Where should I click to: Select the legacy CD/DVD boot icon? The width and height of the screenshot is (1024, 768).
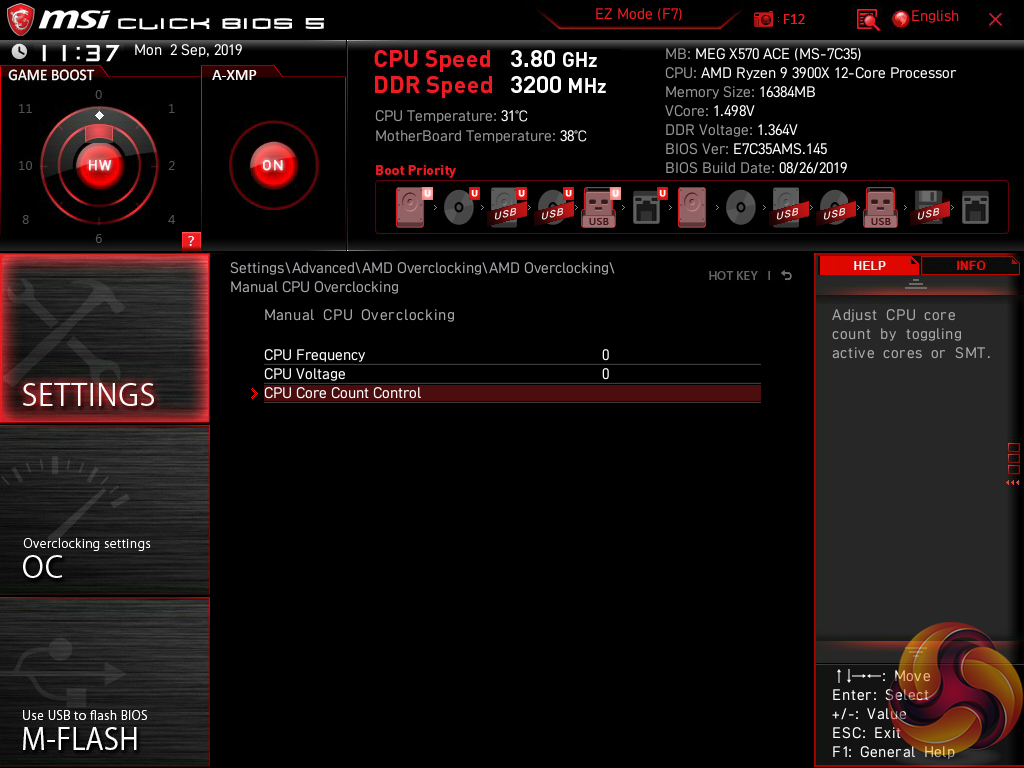(x=741, y=208)
